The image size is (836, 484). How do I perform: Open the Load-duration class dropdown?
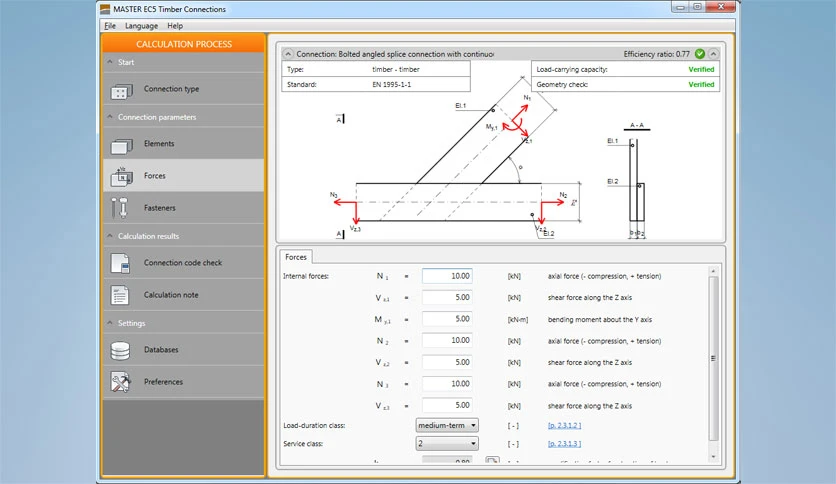(447, 425)
